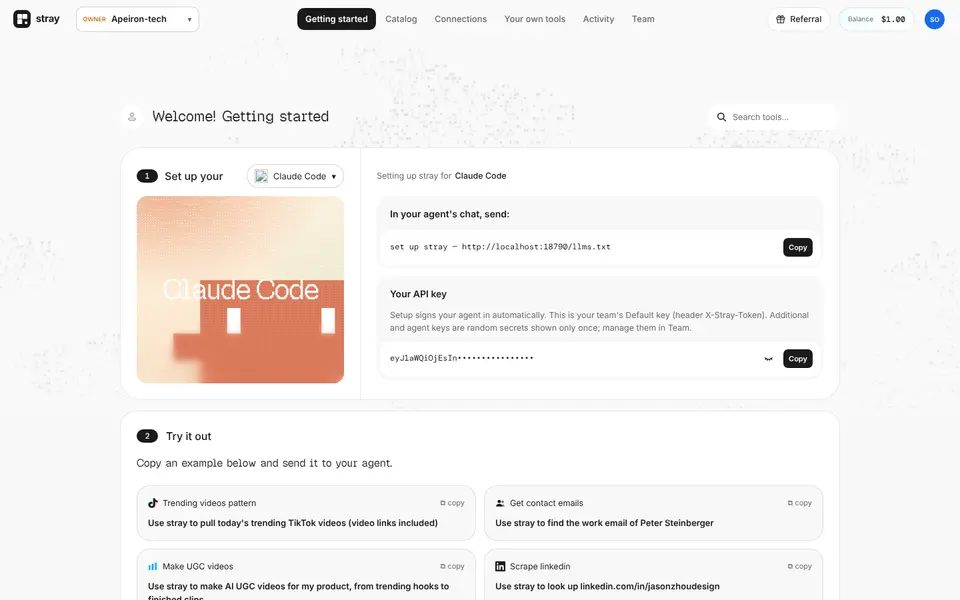Viewport: 960px width, 600px height.
Task: Open Your own tools tab
Action: pos(534,19)
